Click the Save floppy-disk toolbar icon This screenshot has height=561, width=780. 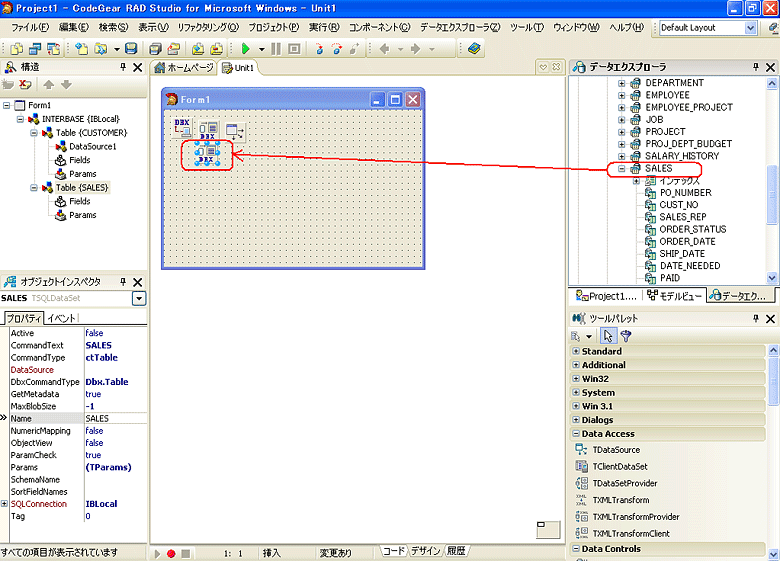131,48
